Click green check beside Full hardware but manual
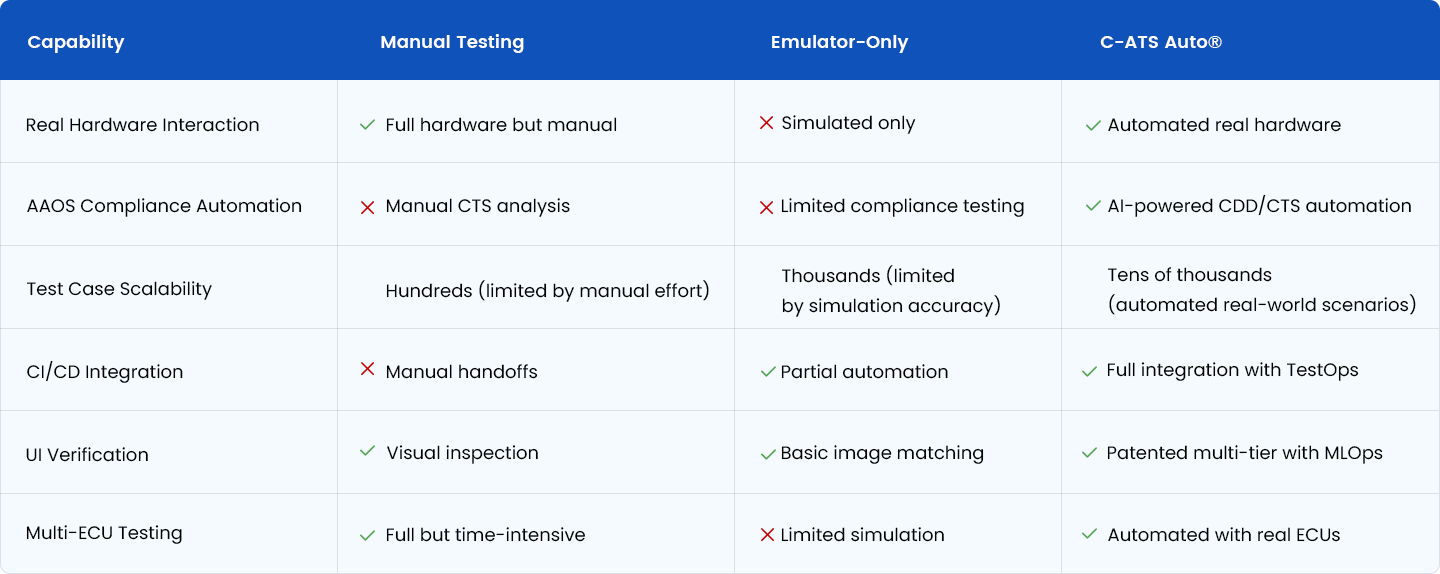The width and height of the screenshot is (1440, 574). click(367, 125)
